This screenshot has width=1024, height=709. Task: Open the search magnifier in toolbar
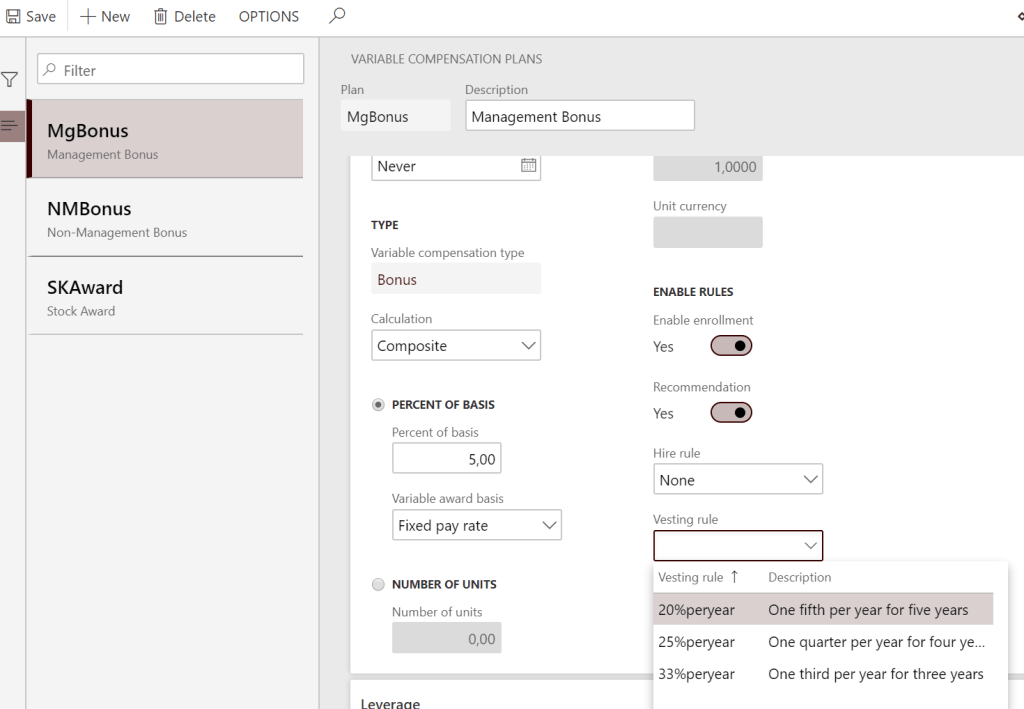pos(337,15)
